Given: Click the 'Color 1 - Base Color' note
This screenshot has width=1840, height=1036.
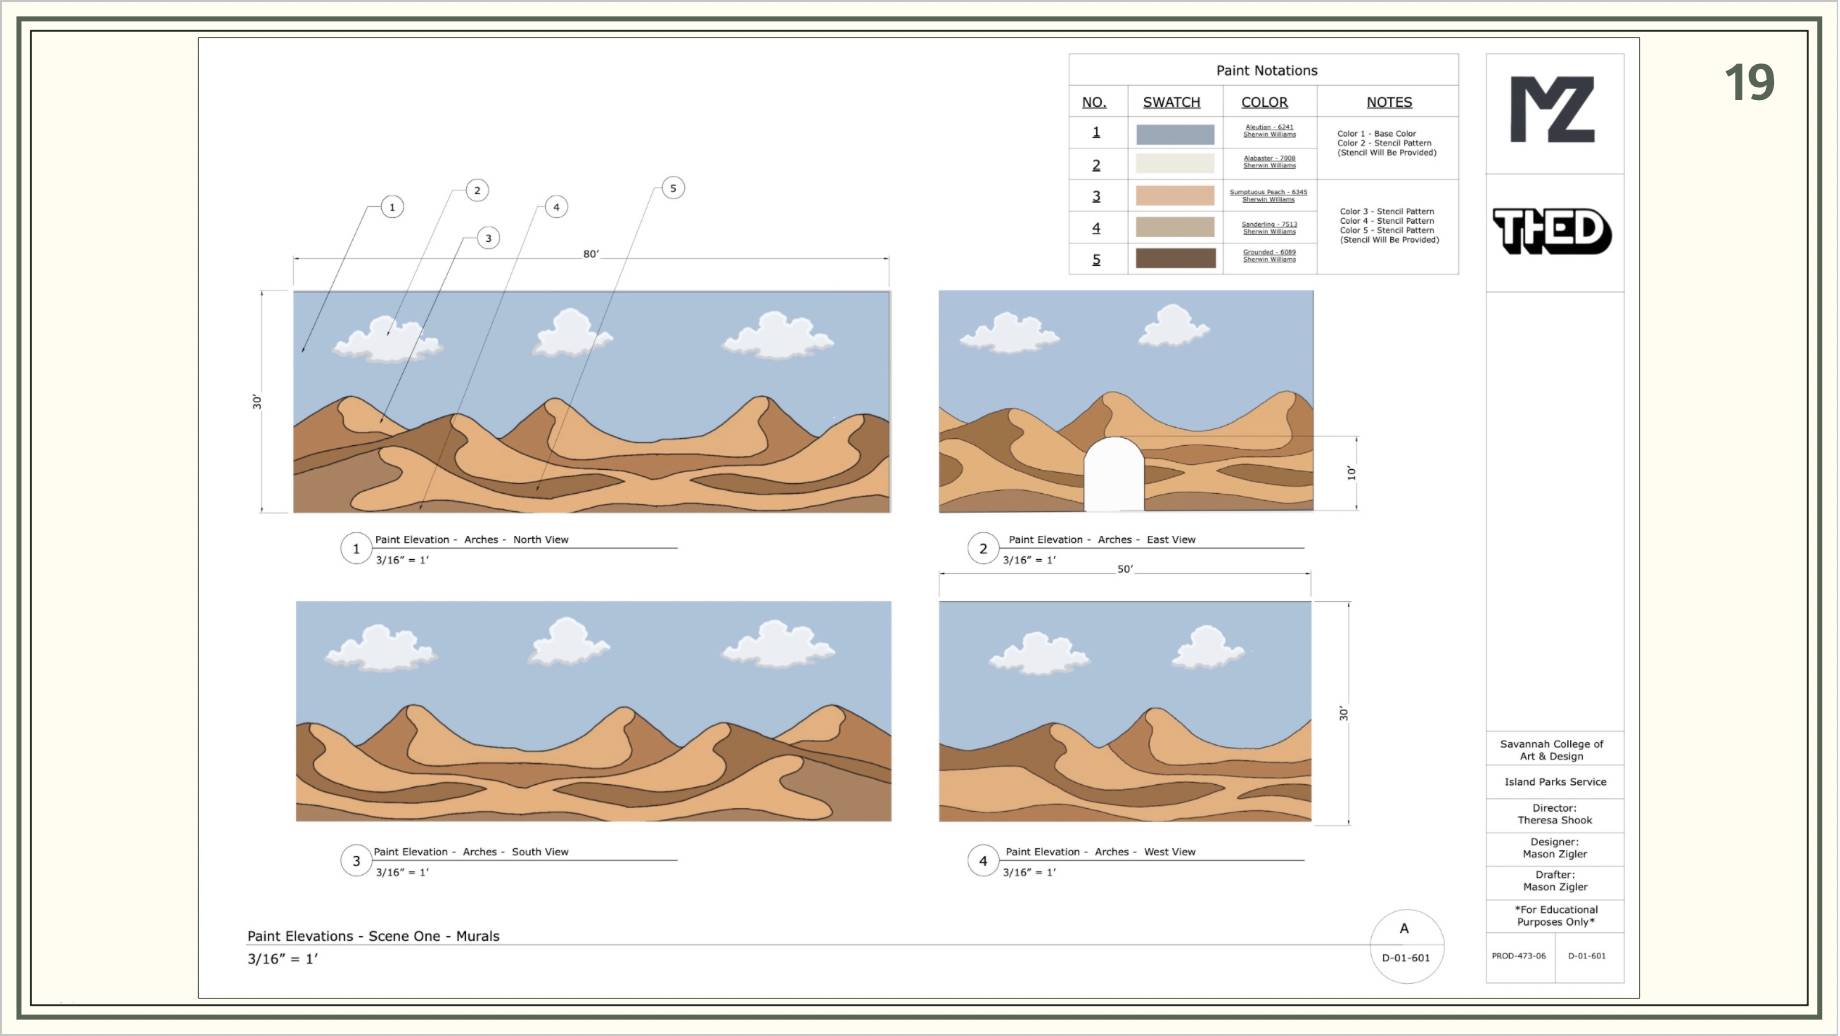Looking at the screenshot, I should coord(1376,133).
